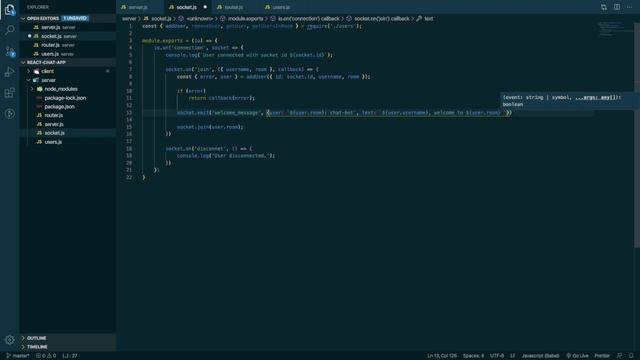Open the Explorer view in activity bar
This screenshot has width=640, height=360.
(10, 9)
